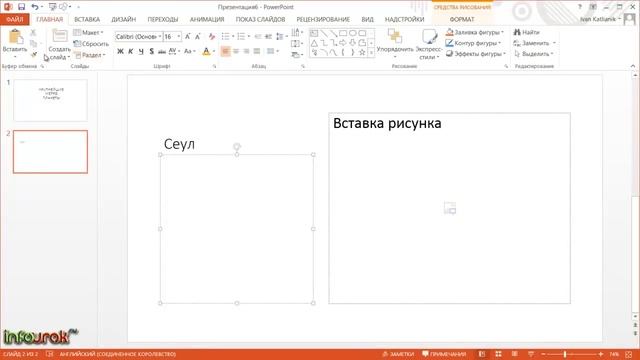This screenshot has width=640, height=360.
Task: Click the Сбросить reset button
Action: (x=91, y=44)
